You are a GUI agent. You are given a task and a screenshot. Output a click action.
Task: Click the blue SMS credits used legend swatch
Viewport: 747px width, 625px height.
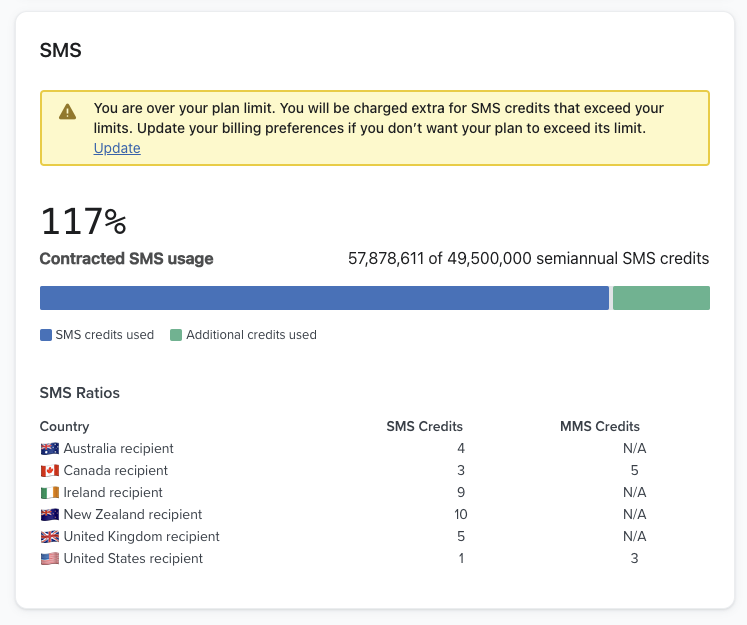point(46,335)
